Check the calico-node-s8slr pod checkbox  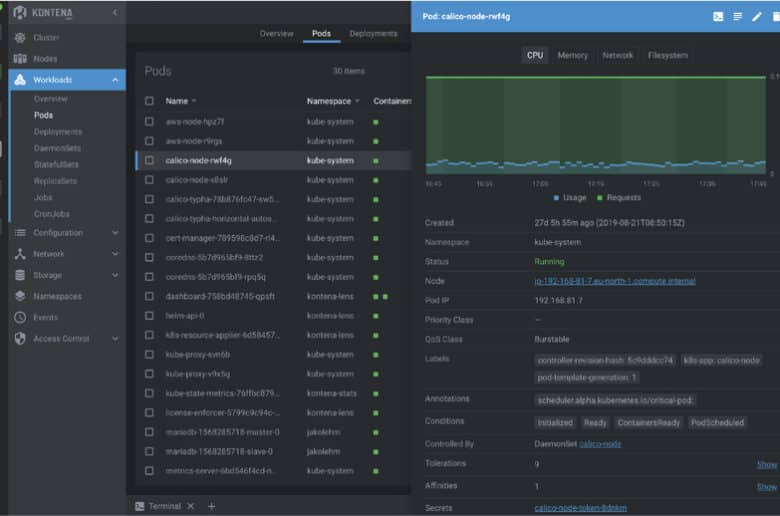point(149,180)
